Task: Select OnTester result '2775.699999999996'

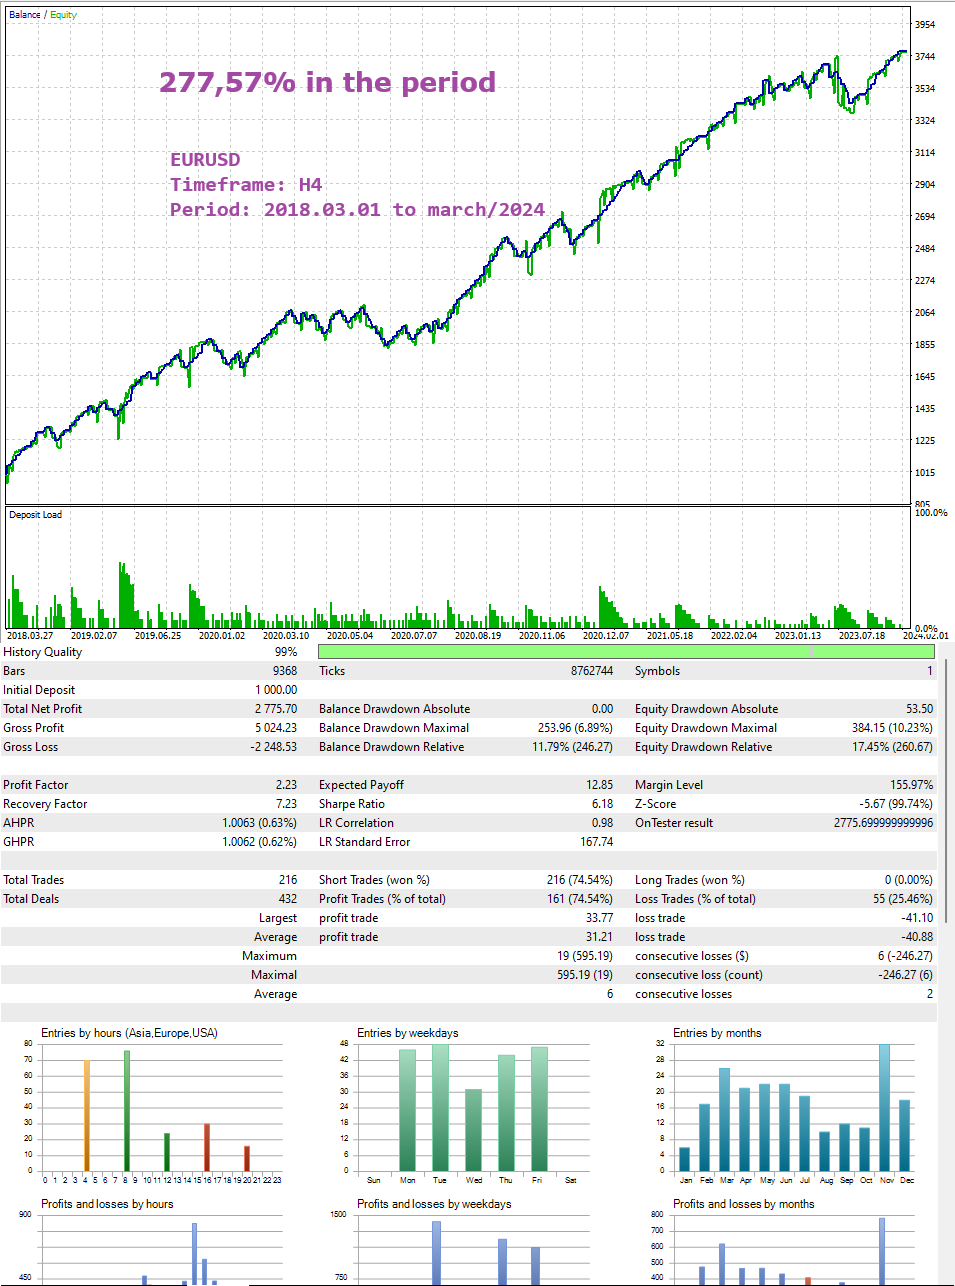Action: (x=884, y=823)
